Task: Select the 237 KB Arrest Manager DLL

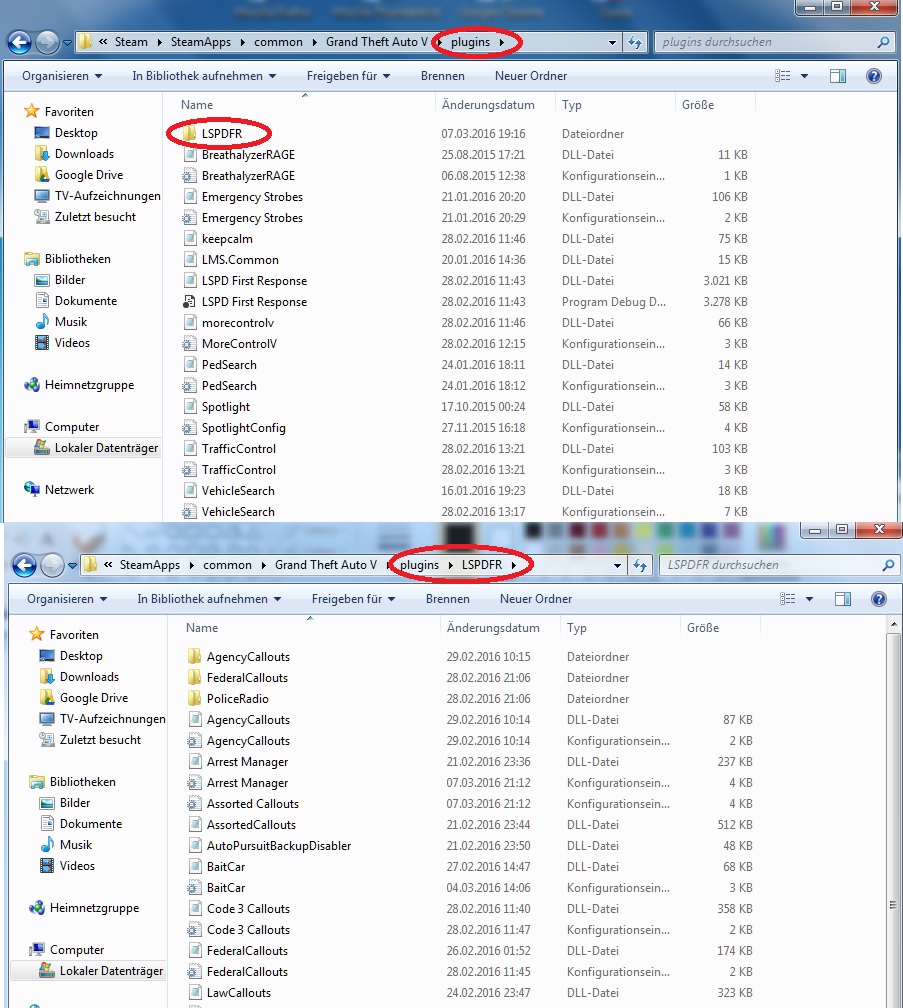Action: 247,762
